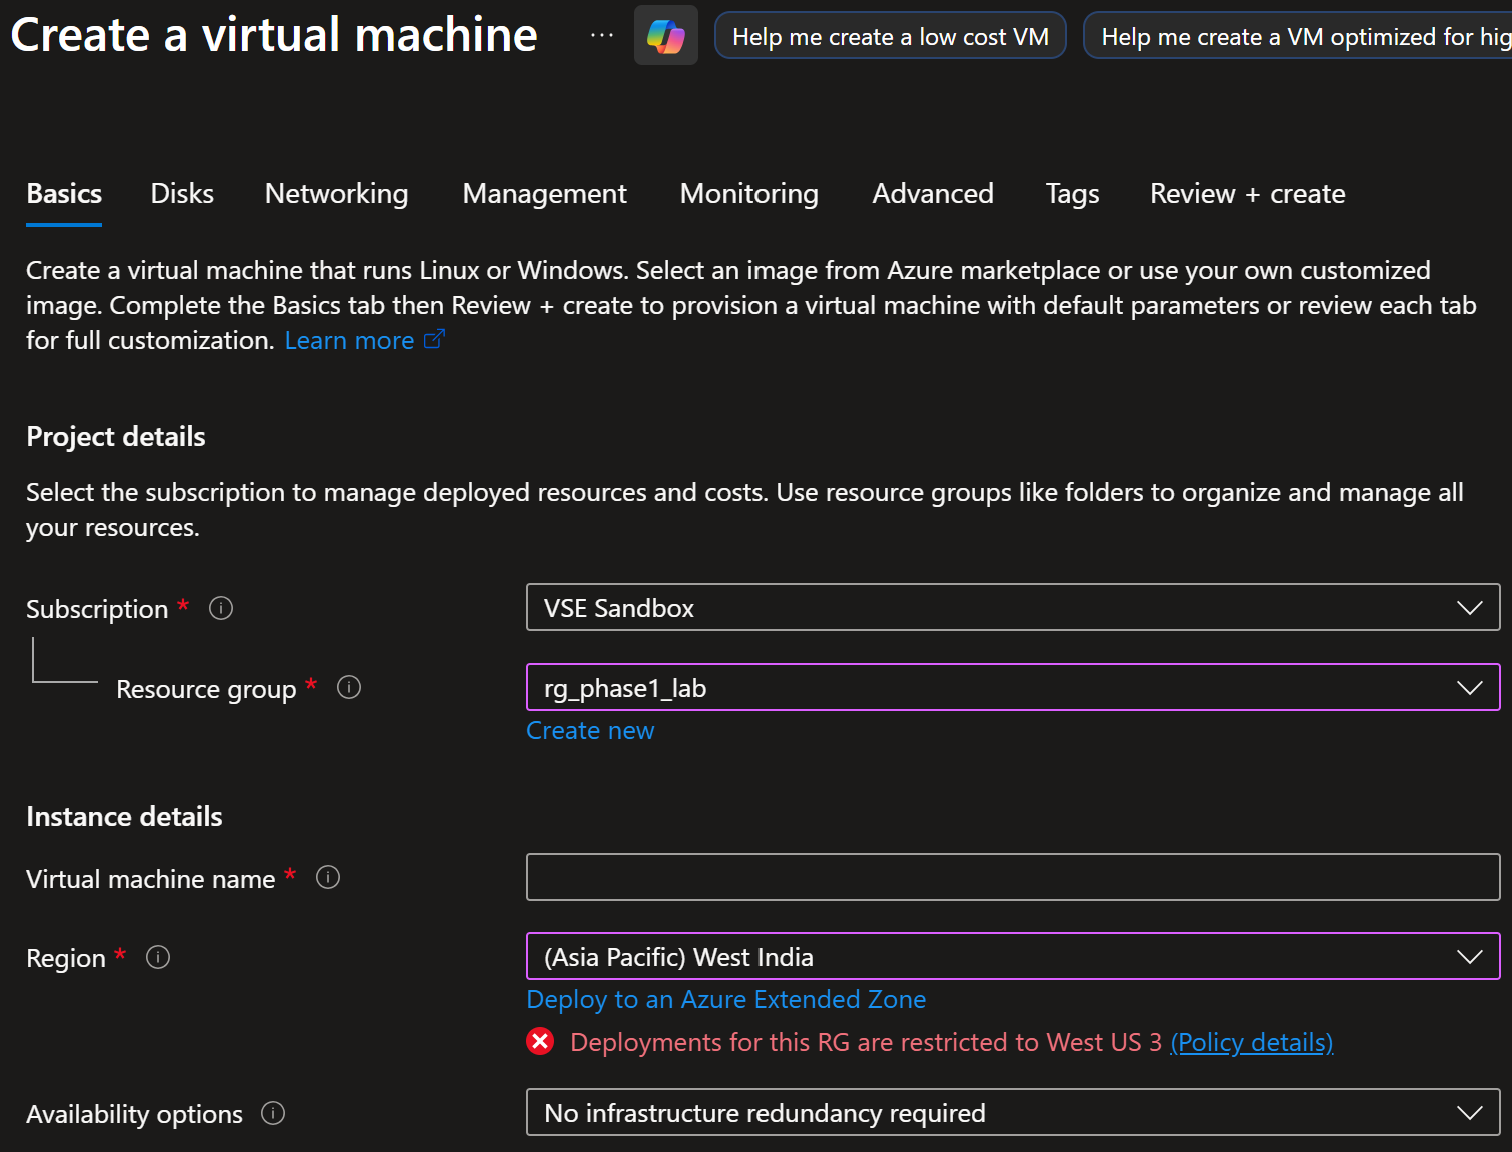This screenshot has height=1152, width=1512.
Task: Click the region restriction error message text
Action: 866,1042
